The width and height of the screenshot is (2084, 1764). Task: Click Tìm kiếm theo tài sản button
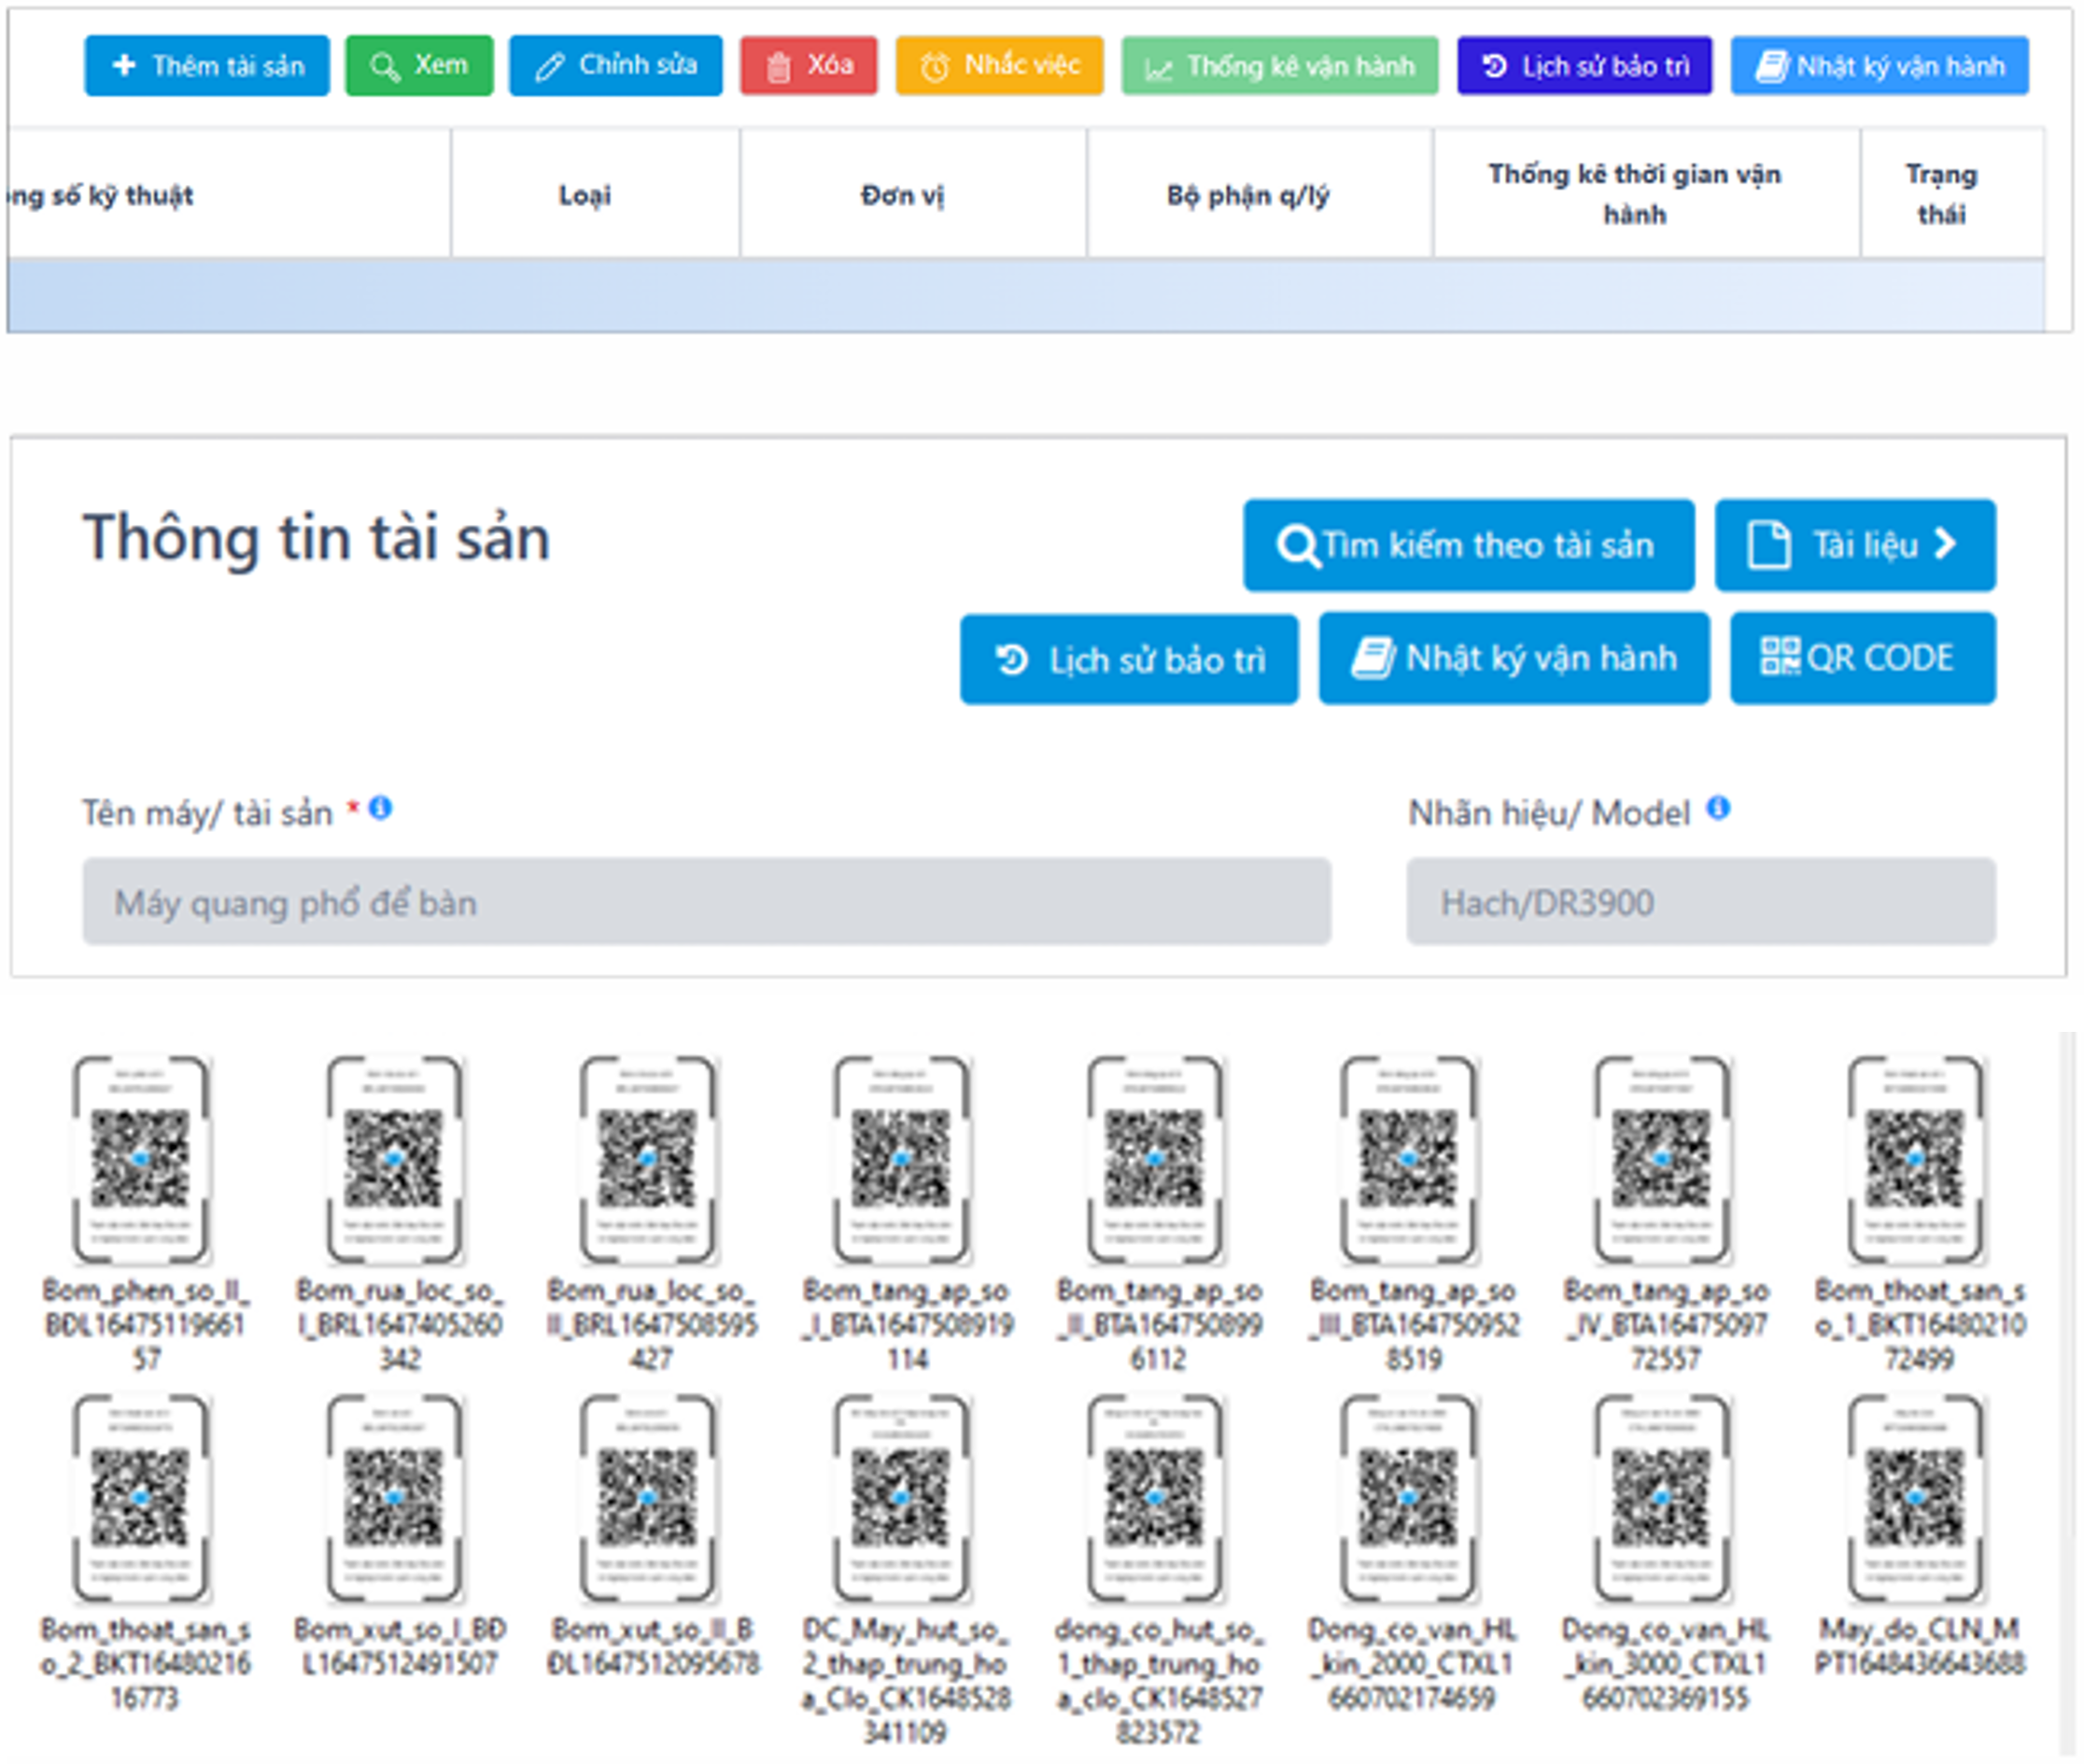(x=1469, y=545)
